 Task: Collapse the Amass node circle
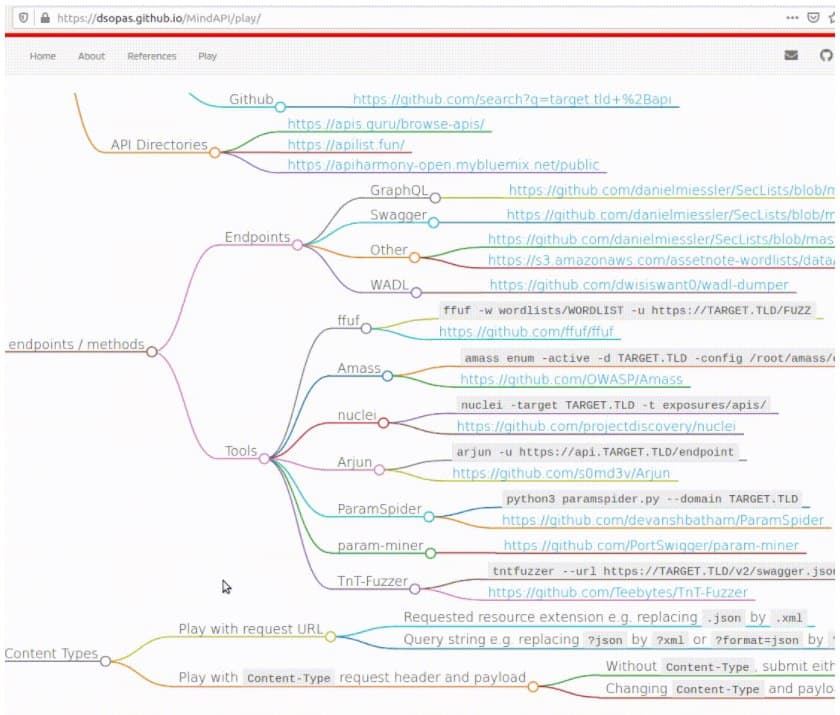(x=387, y=376)
